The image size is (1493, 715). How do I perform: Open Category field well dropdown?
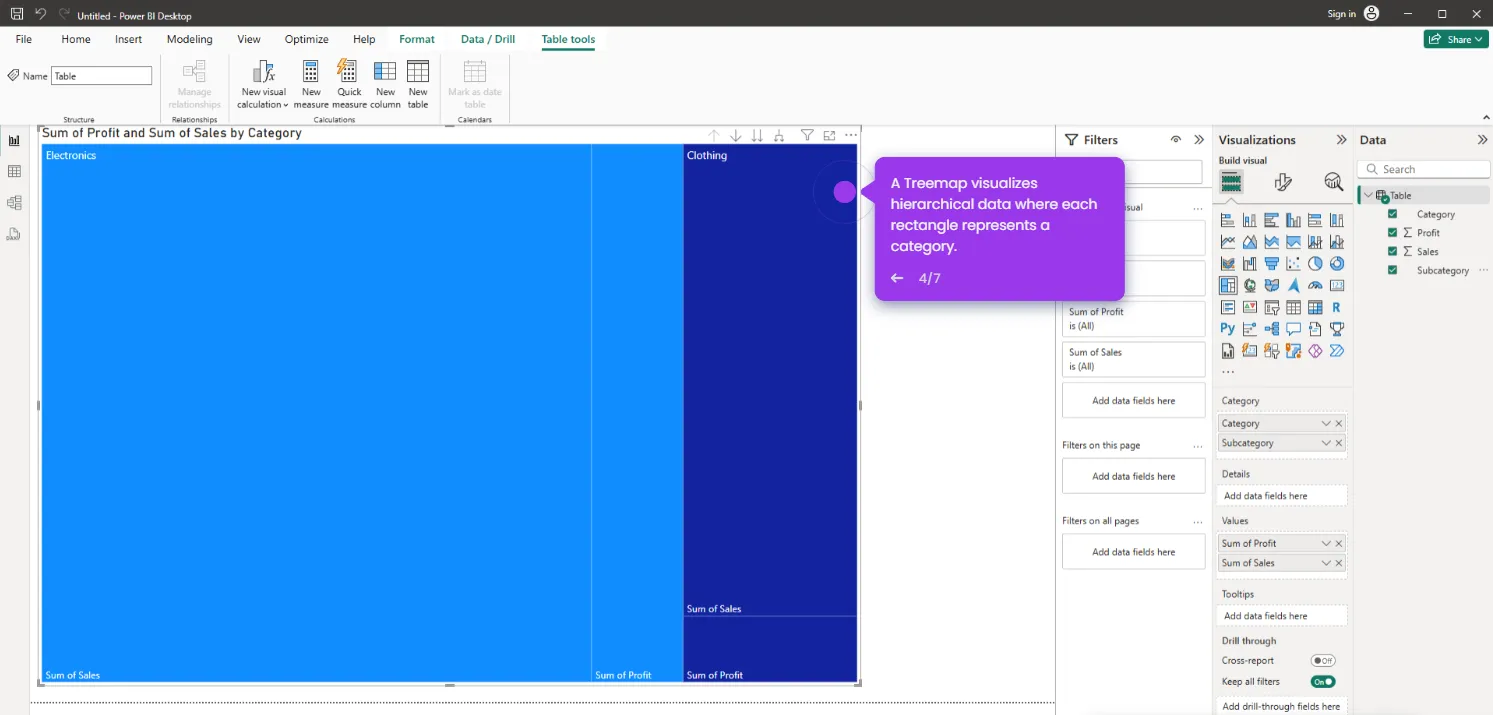pyautogui.click(x=1326, y=424)
